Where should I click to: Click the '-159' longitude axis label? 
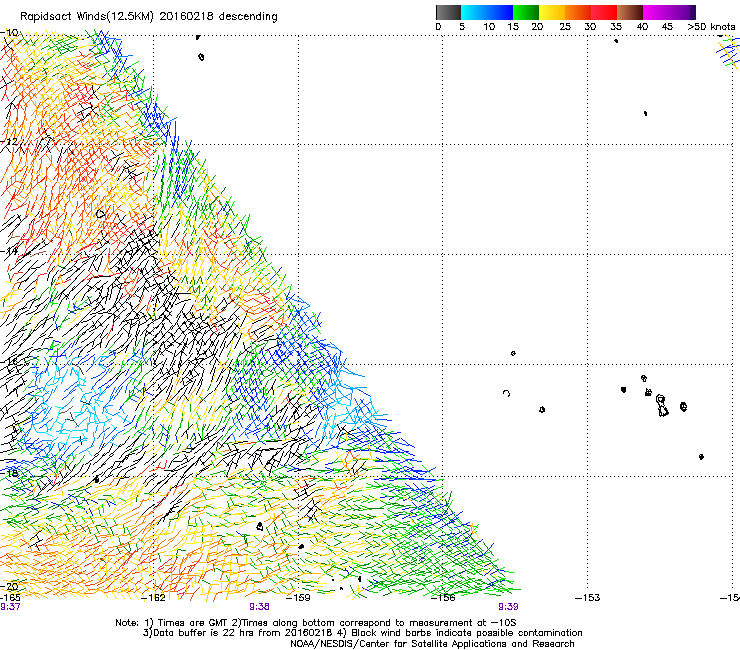(298, 598)
